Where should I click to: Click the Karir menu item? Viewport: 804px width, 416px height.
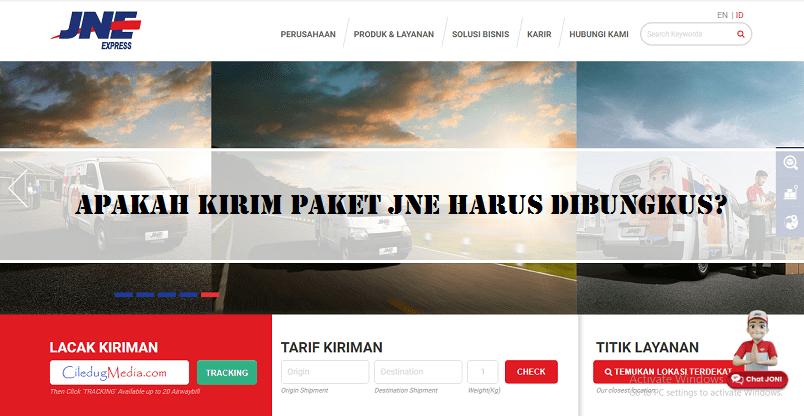(x=539, y=34)
